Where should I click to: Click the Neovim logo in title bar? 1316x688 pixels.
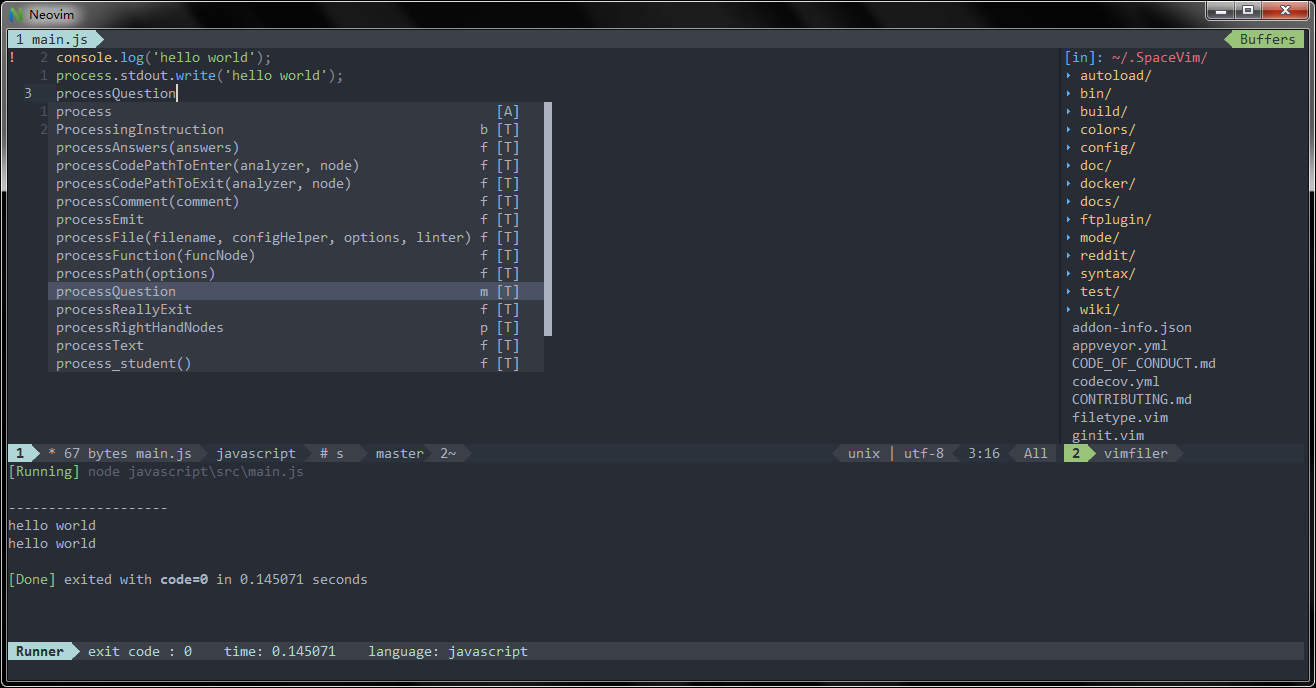pos(16,14)
